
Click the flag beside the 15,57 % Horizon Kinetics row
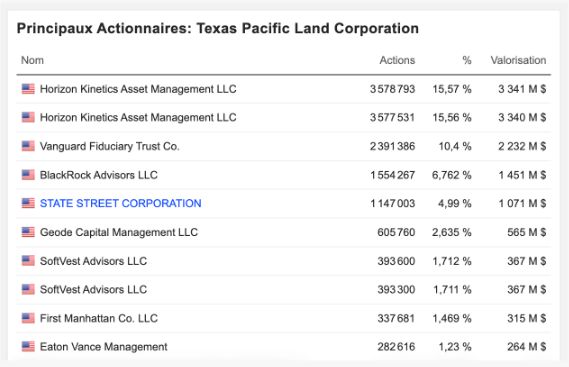(x=28, y=89)
